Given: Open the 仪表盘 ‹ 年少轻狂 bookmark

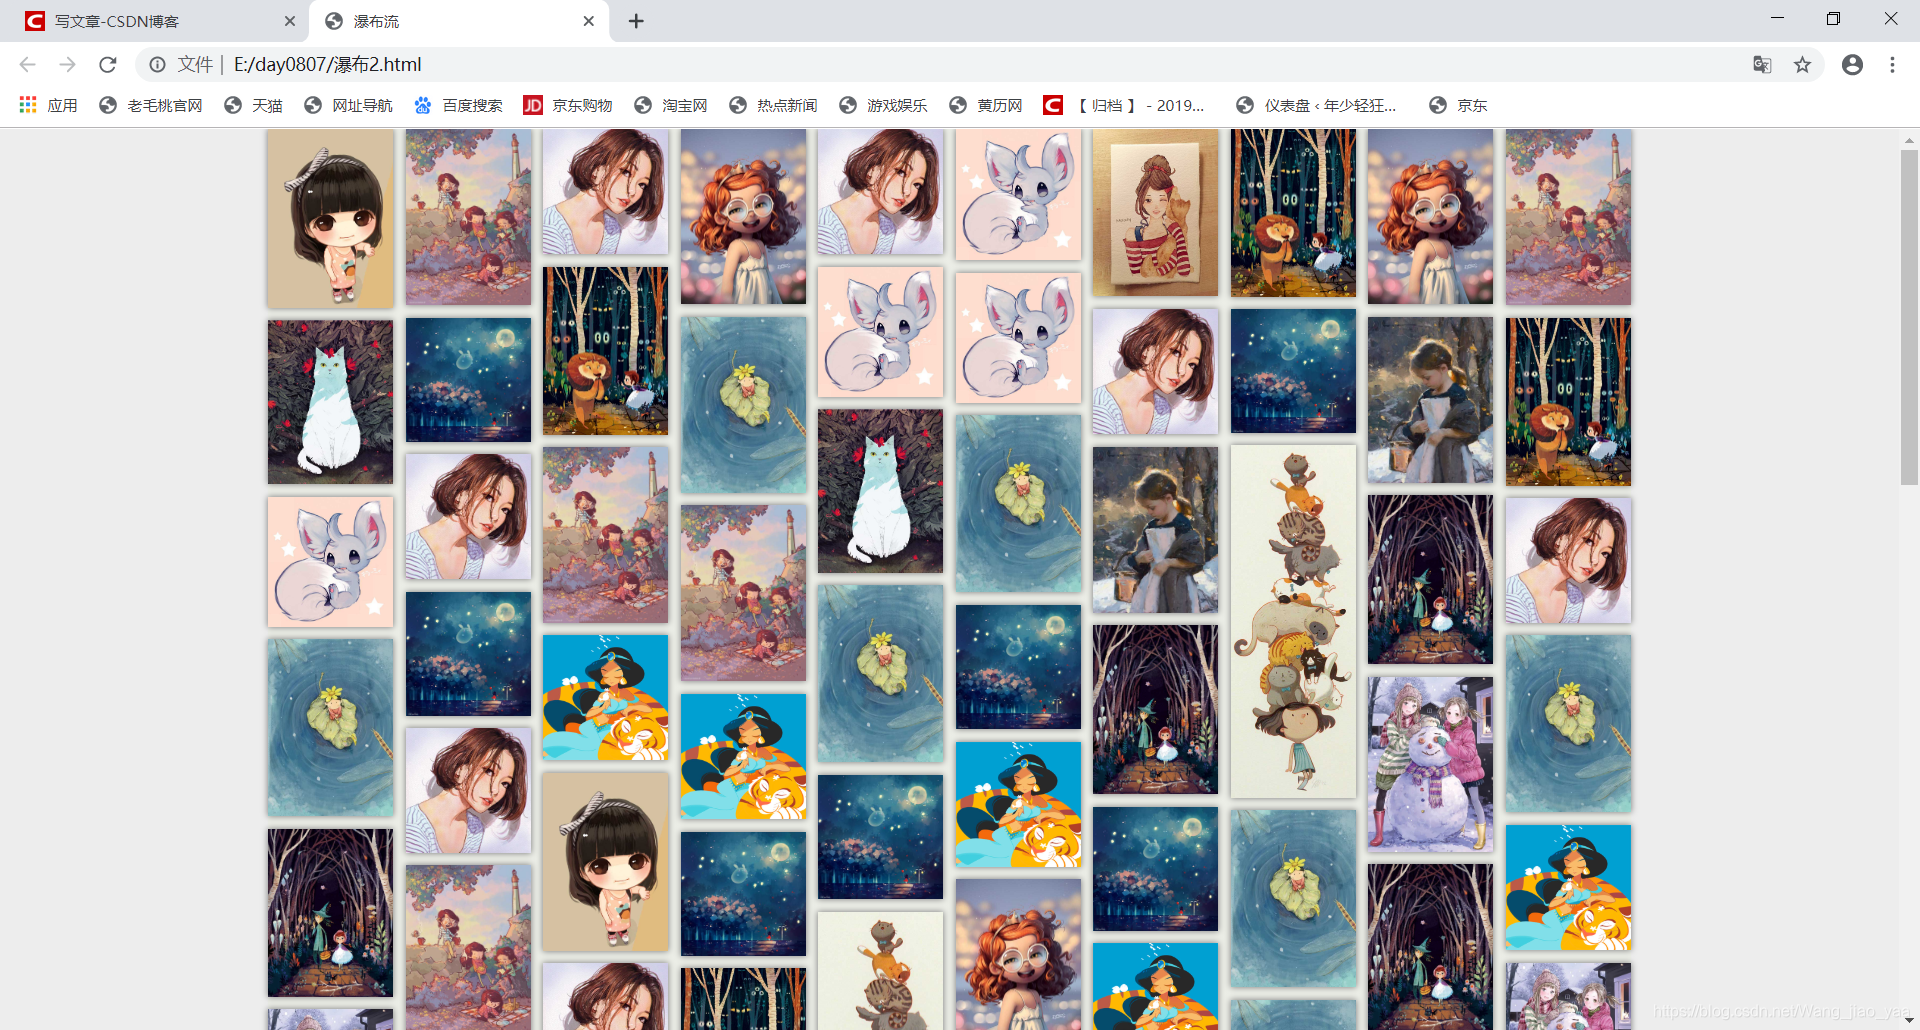Looking at the screenshot, I should (x=1316, y=105).
